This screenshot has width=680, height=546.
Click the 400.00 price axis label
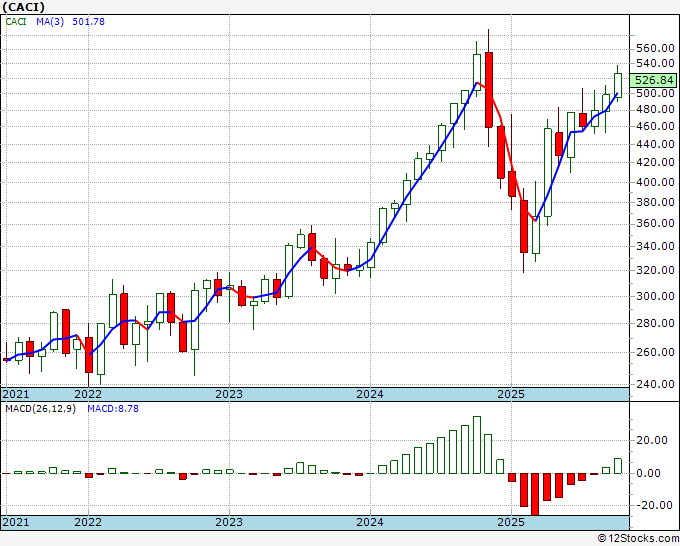(x=656, y=183)
